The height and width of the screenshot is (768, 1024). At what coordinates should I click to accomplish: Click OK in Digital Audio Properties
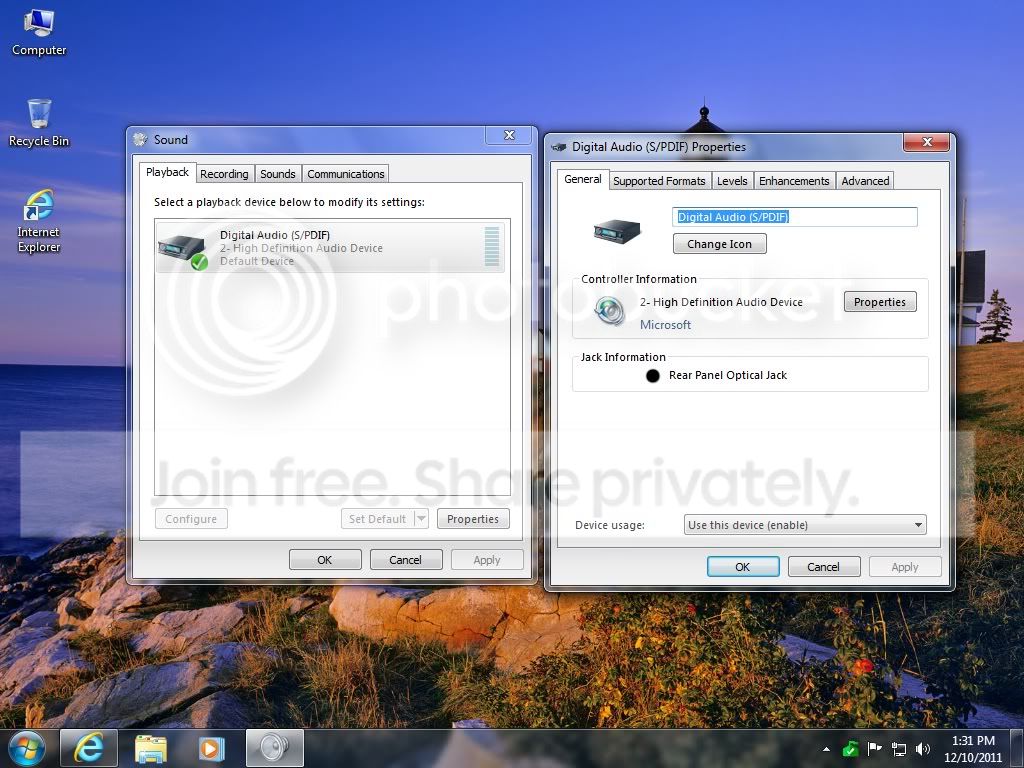(x=743, y=567)
